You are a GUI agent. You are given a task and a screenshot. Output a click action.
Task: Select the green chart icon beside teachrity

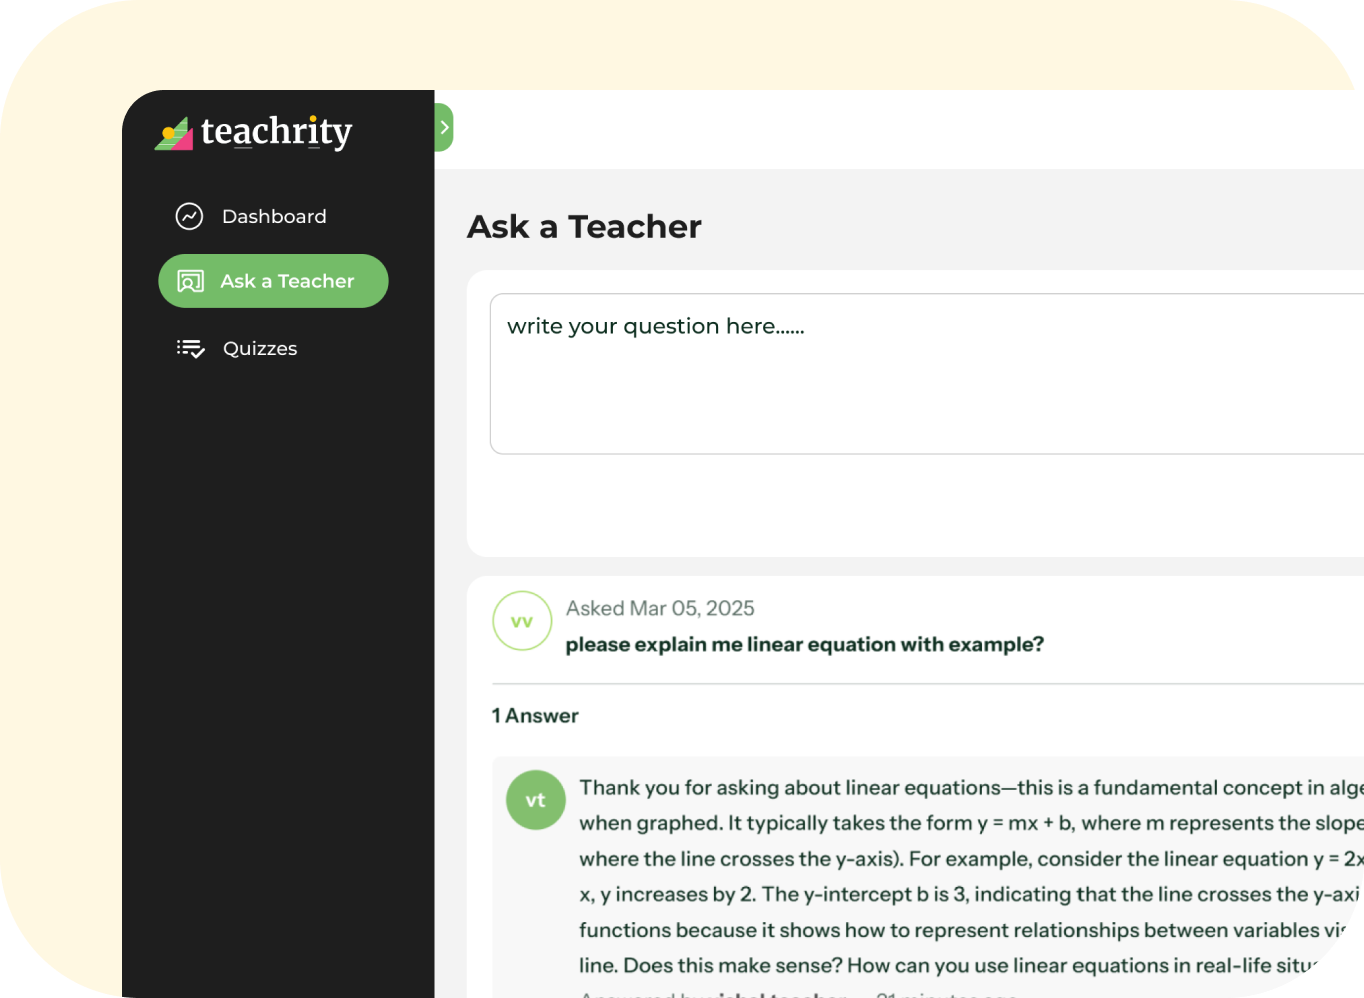(x=174, y=131)
